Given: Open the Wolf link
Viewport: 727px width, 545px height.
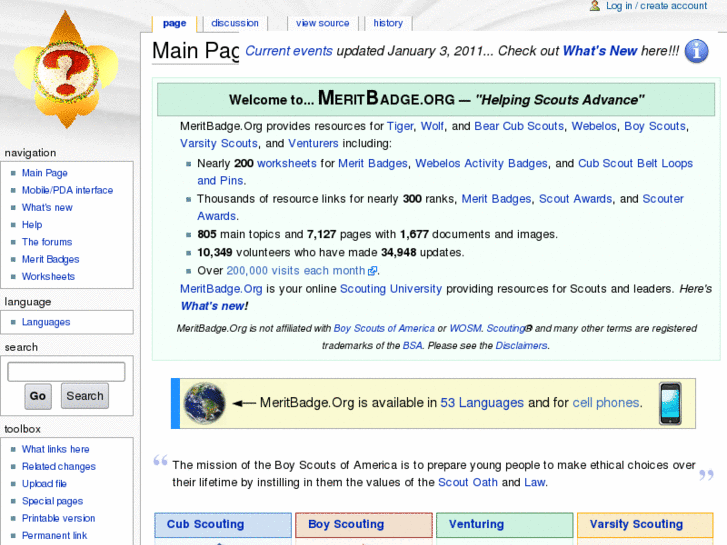Looking at the screenshot, I should coord(432,126).
